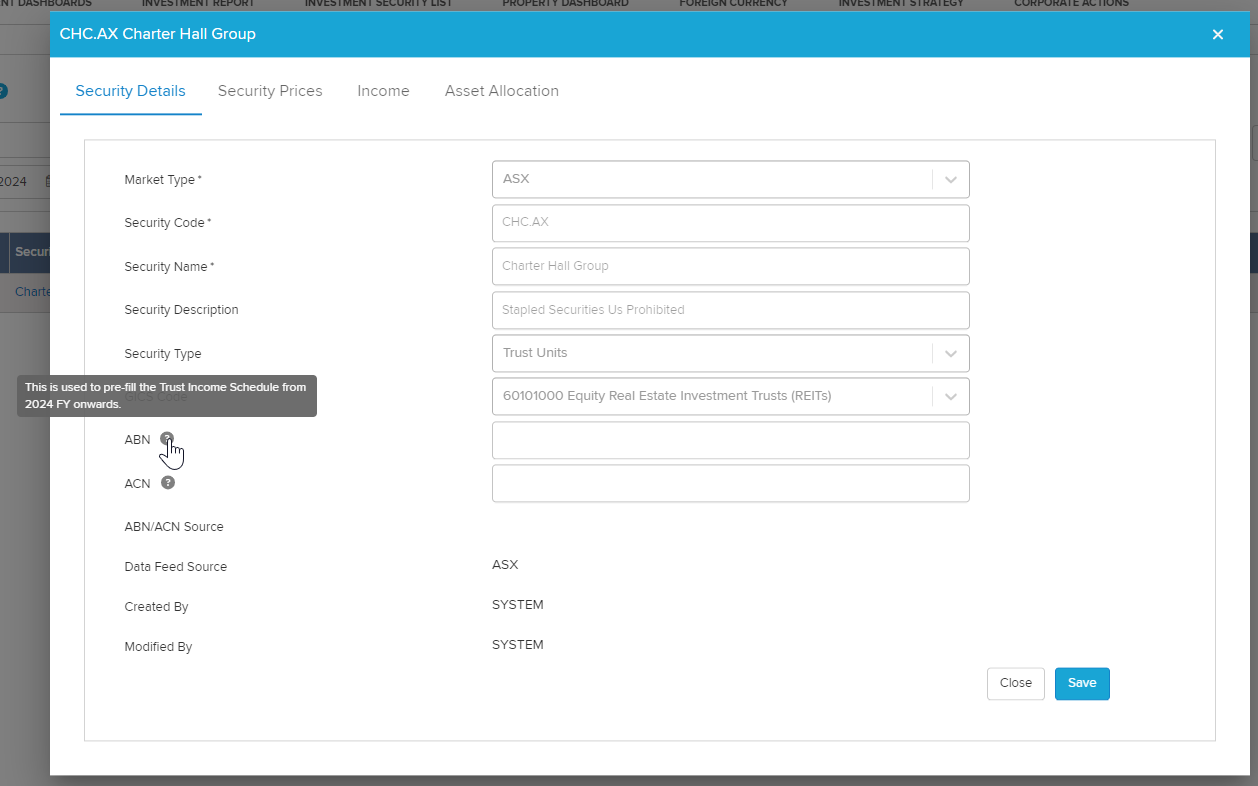
Task: Click the 'SYSTEM' value beside Created By
Action: (x=518, y=605)
